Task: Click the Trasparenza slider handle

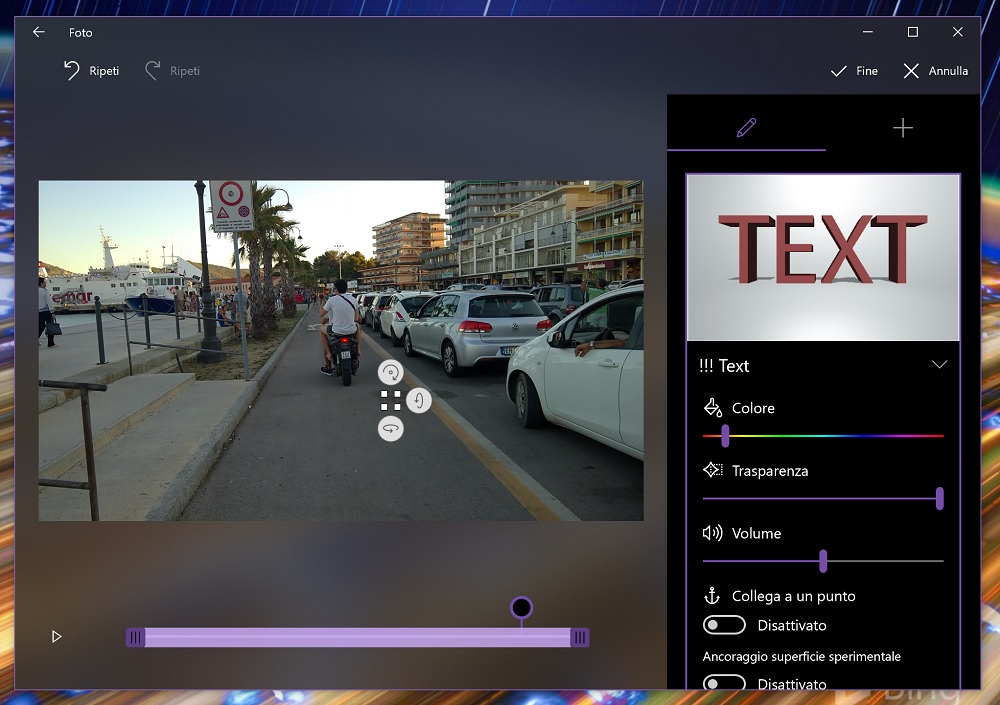Action: pyautogui.click(x=939, y=498)
